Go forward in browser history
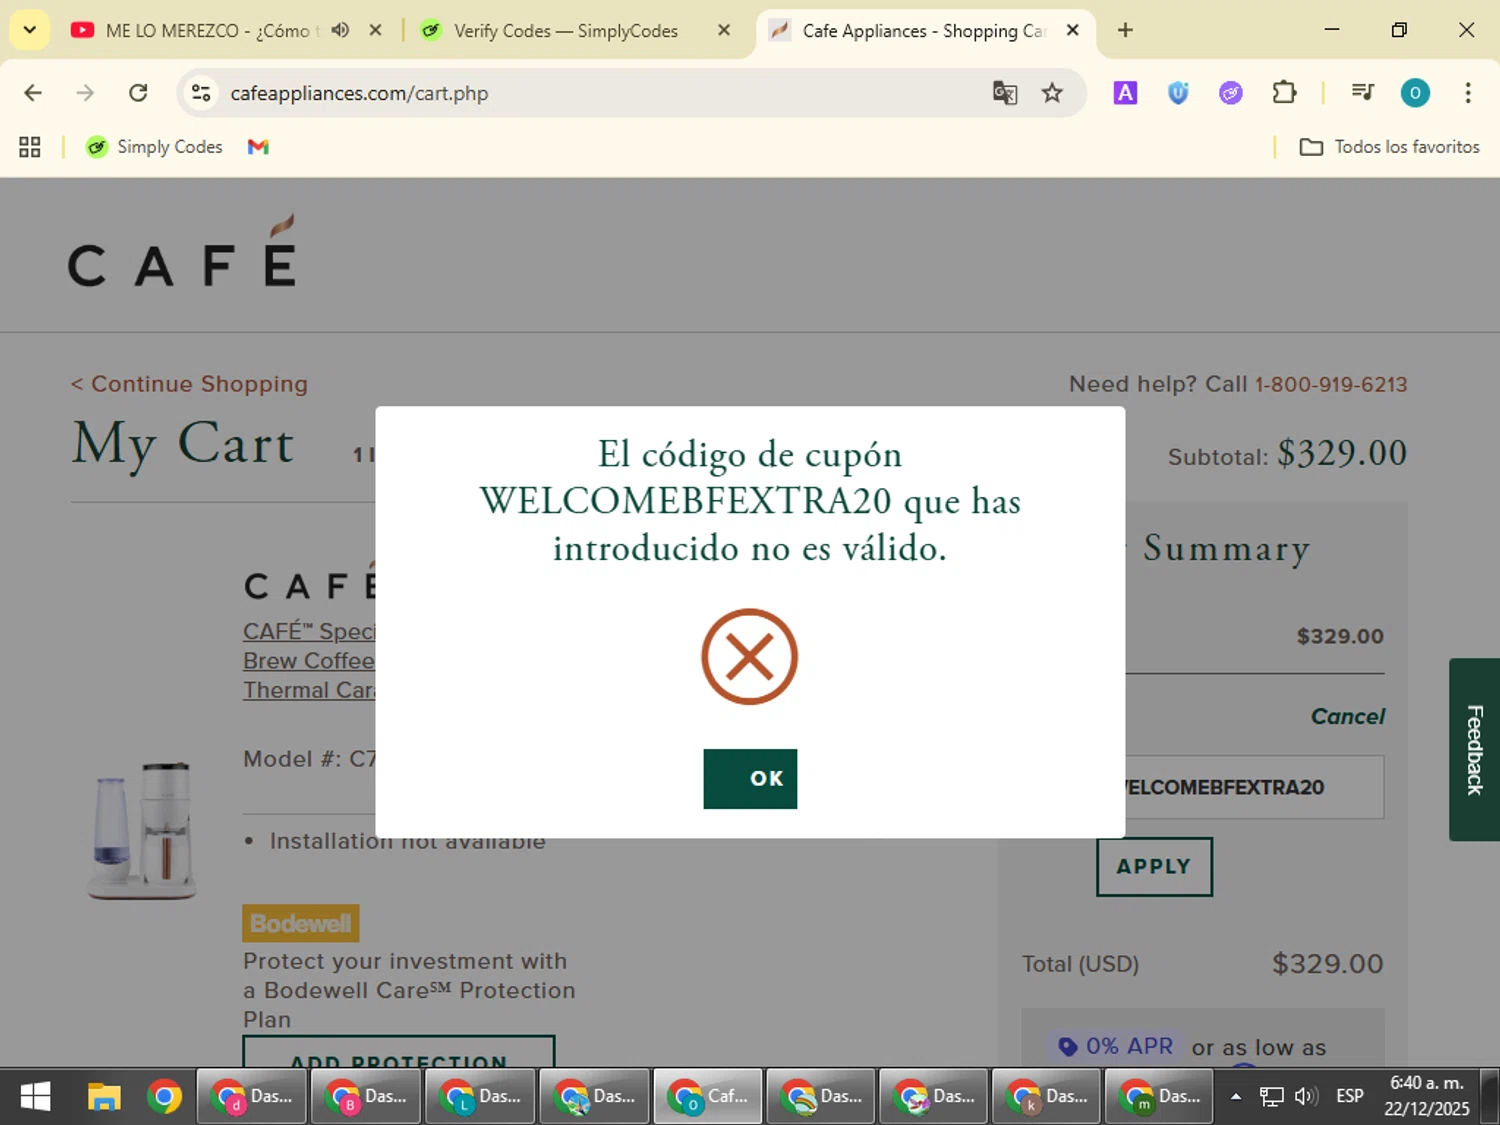 coord(85,93)
